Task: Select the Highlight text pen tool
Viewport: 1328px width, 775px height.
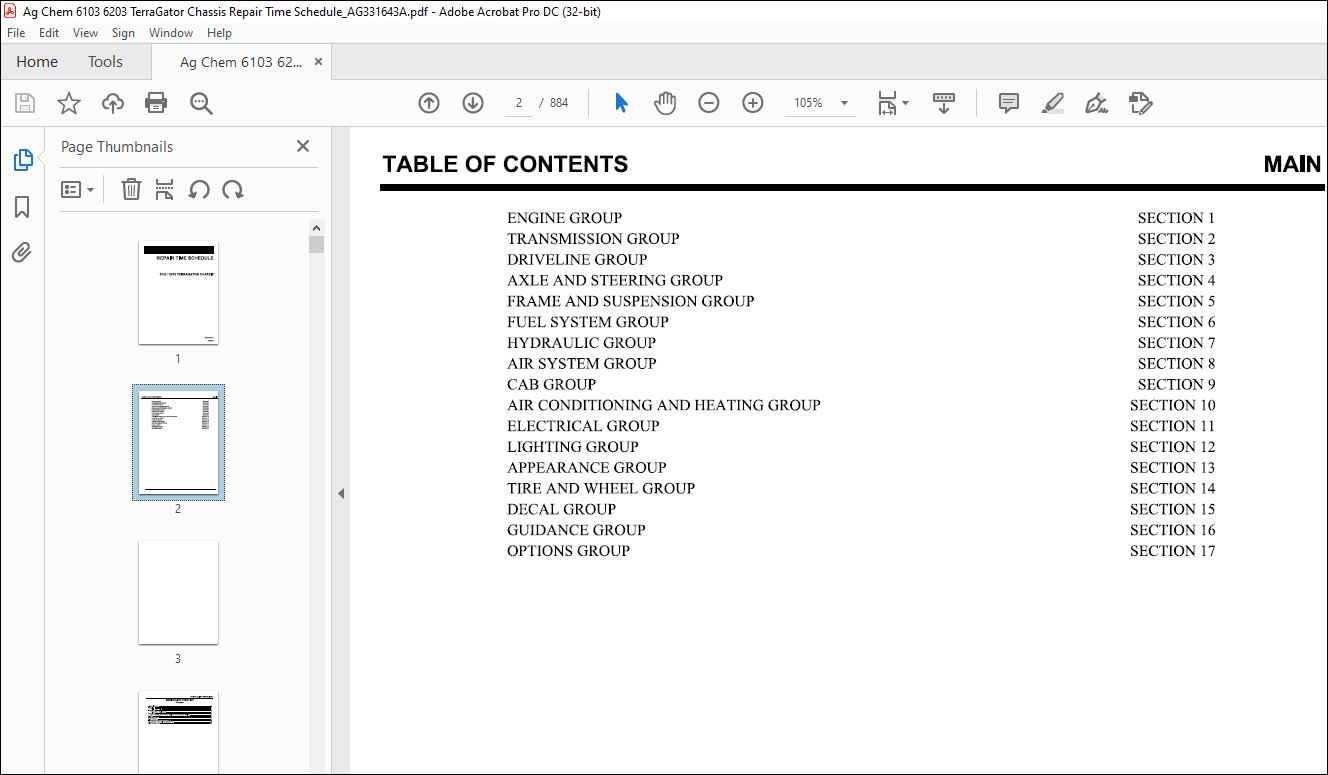Action: point(1053,103)
